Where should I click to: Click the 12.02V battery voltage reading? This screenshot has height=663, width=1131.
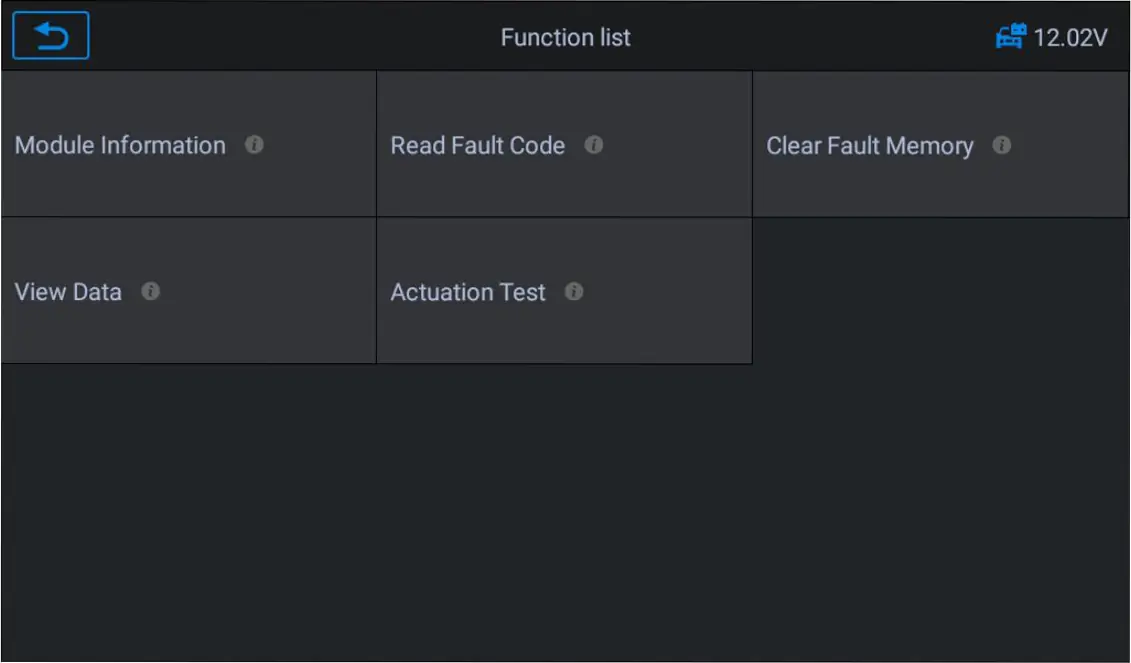point(1070,38)
